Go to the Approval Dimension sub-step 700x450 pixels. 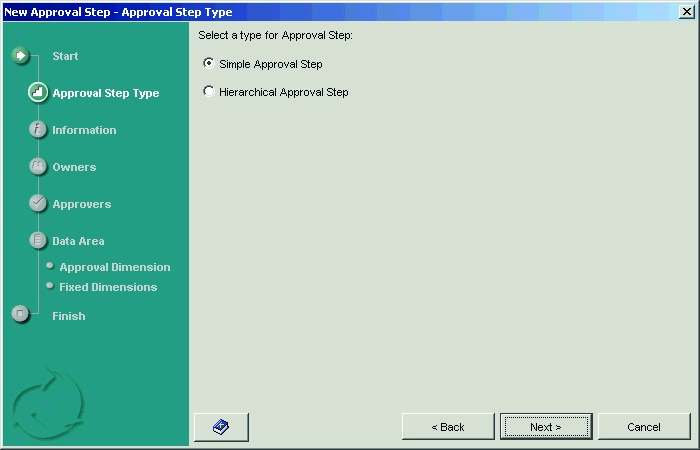114,267
